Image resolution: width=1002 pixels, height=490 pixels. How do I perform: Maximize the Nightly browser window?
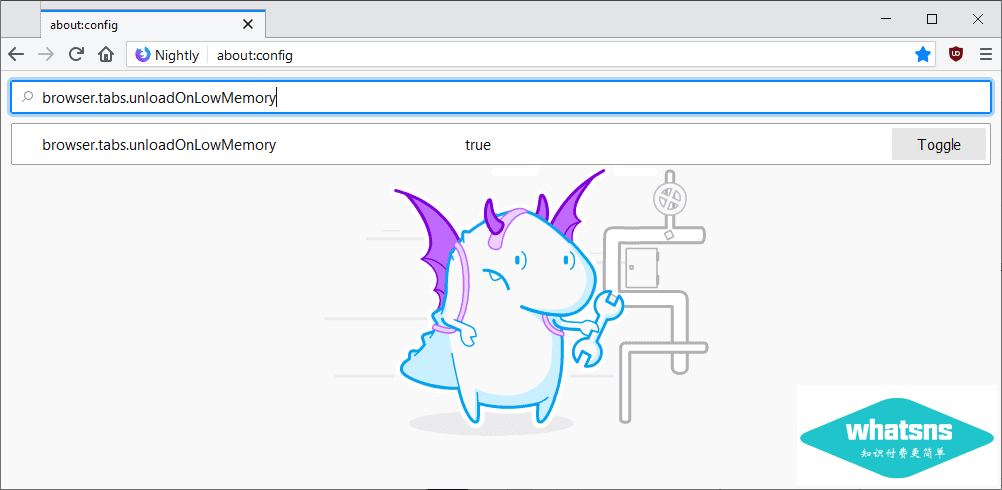point(932,19)
